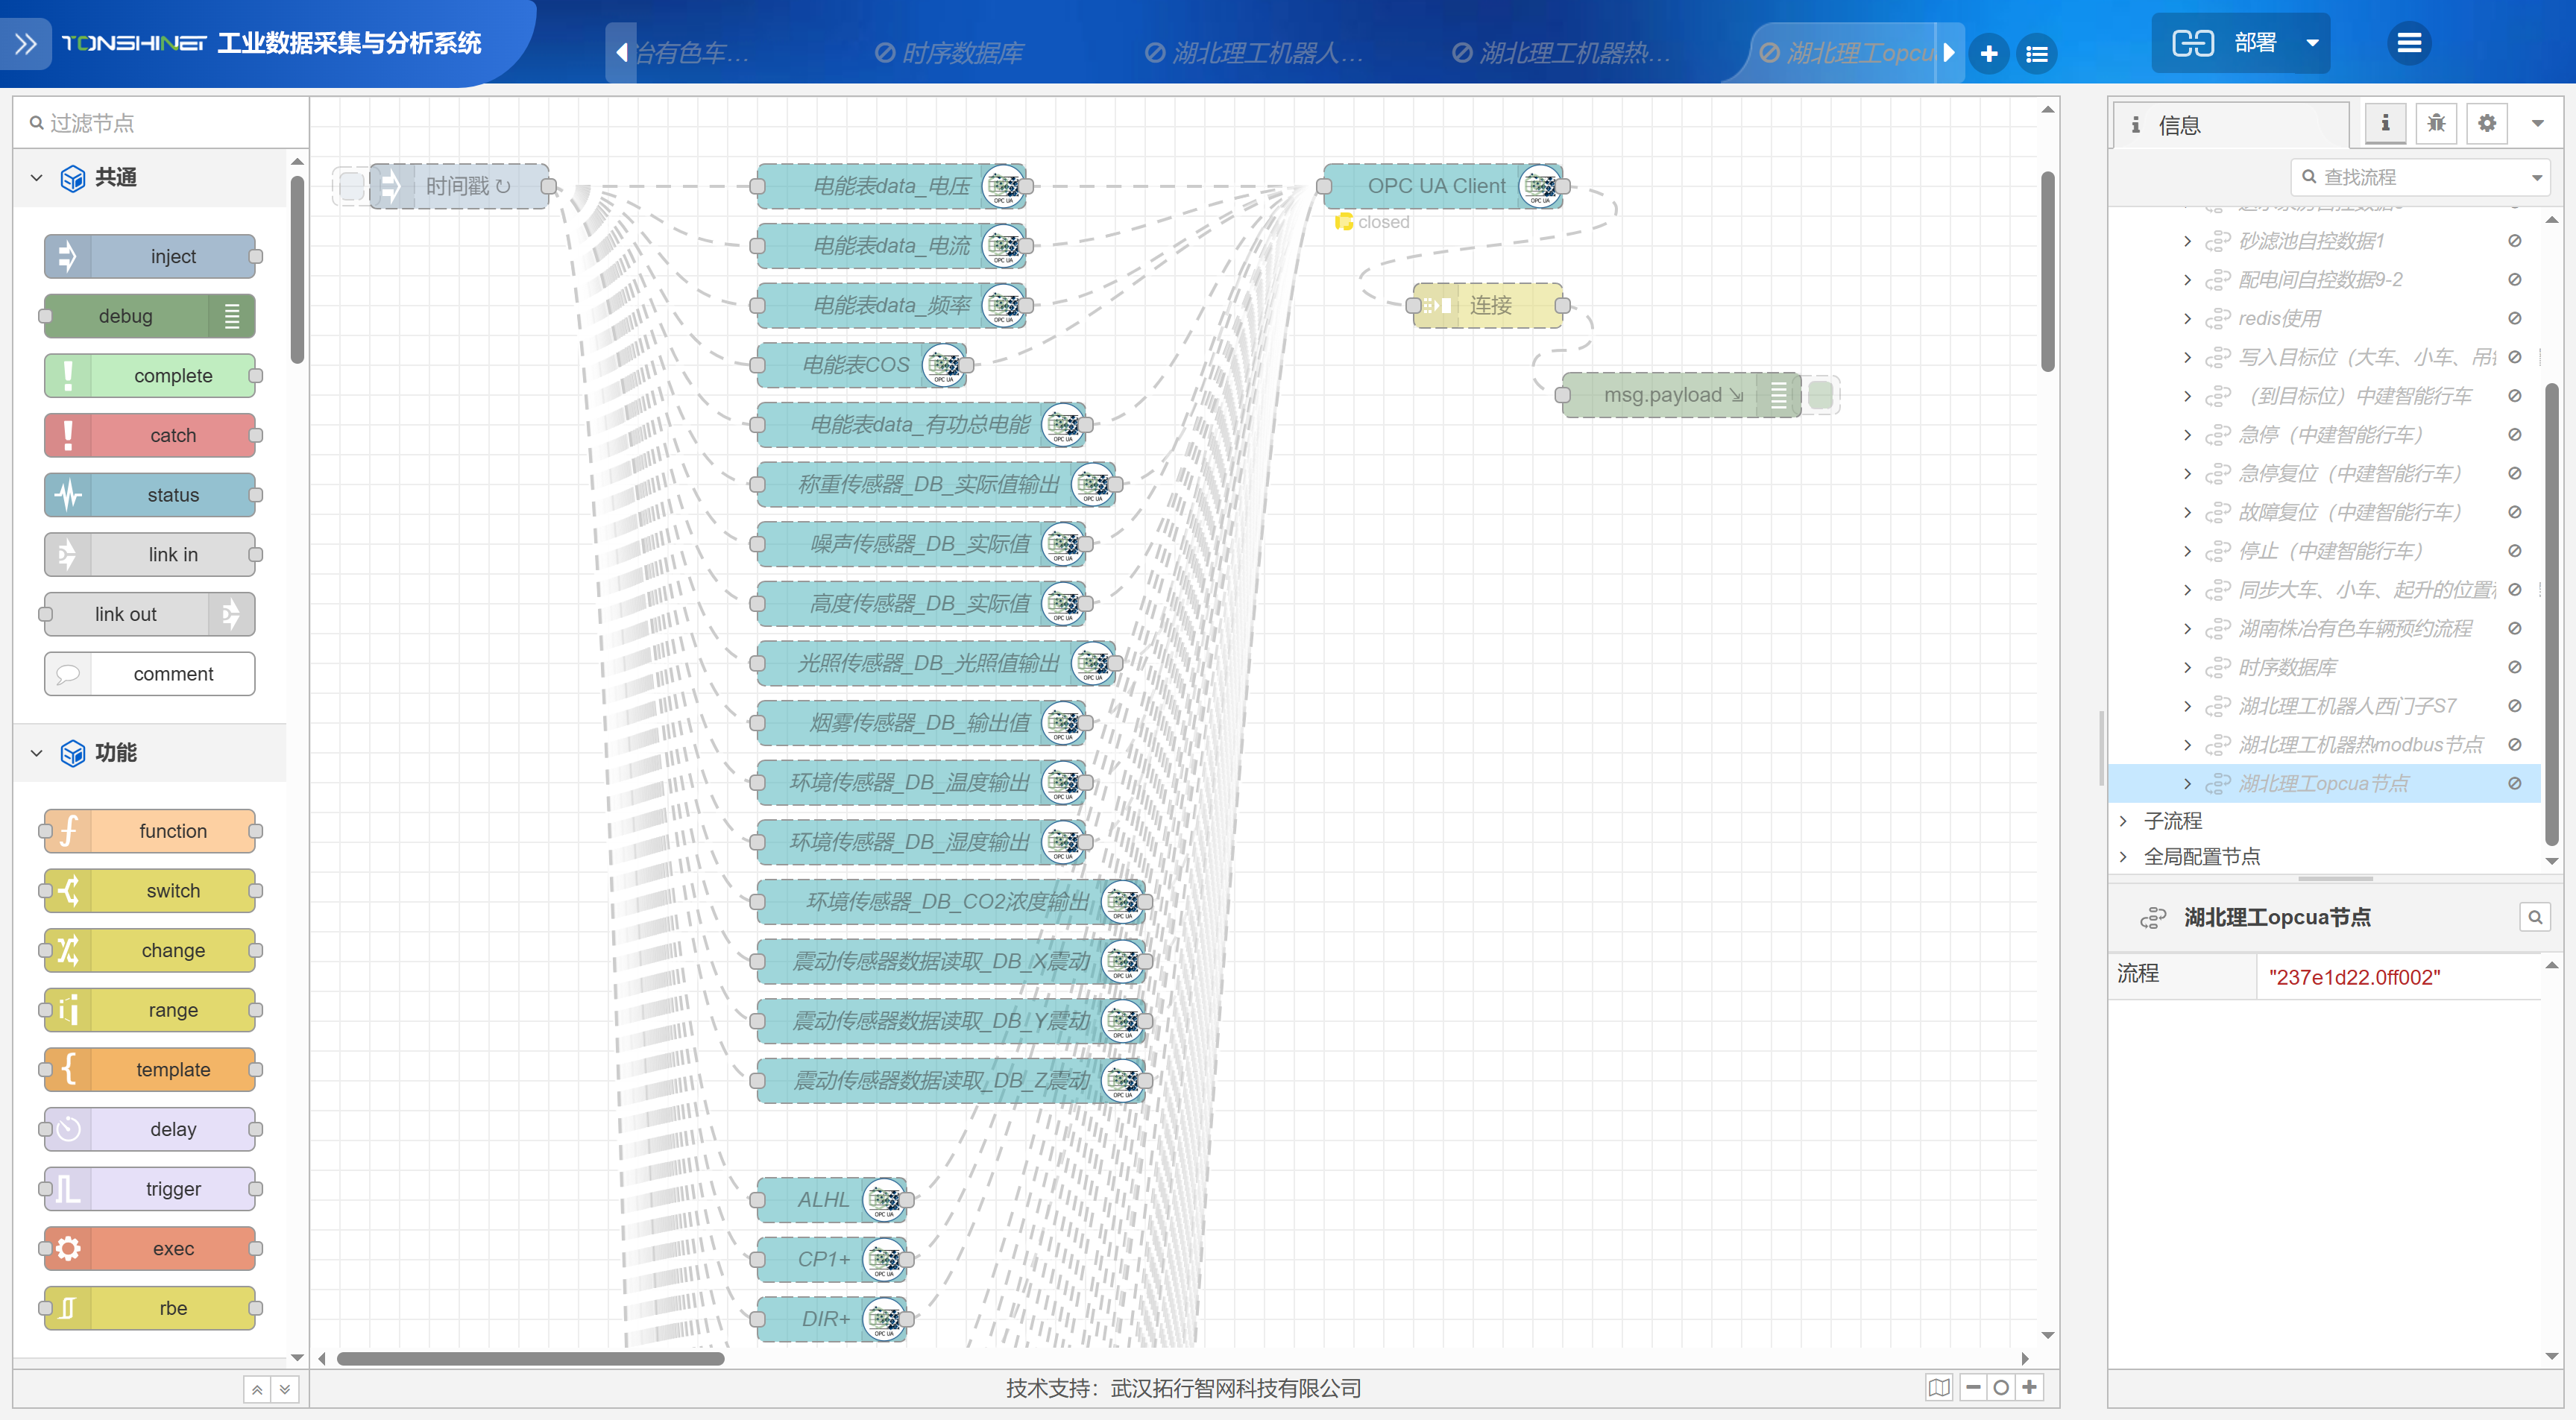Image resolution: width=2576 pixels, height=1420 pixels.
Task: Open the configuration nodes gear icon tab
Action: [x=2487, y=124]
